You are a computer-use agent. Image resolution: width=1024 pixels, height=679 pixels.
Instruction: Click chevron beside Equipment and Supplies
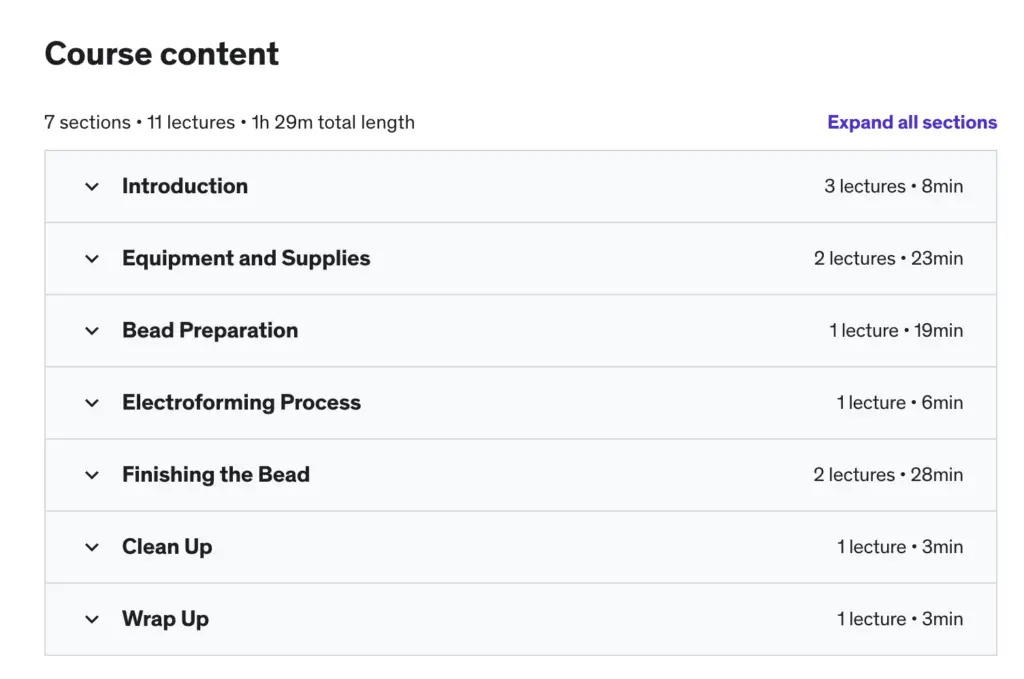pos(92,259)
